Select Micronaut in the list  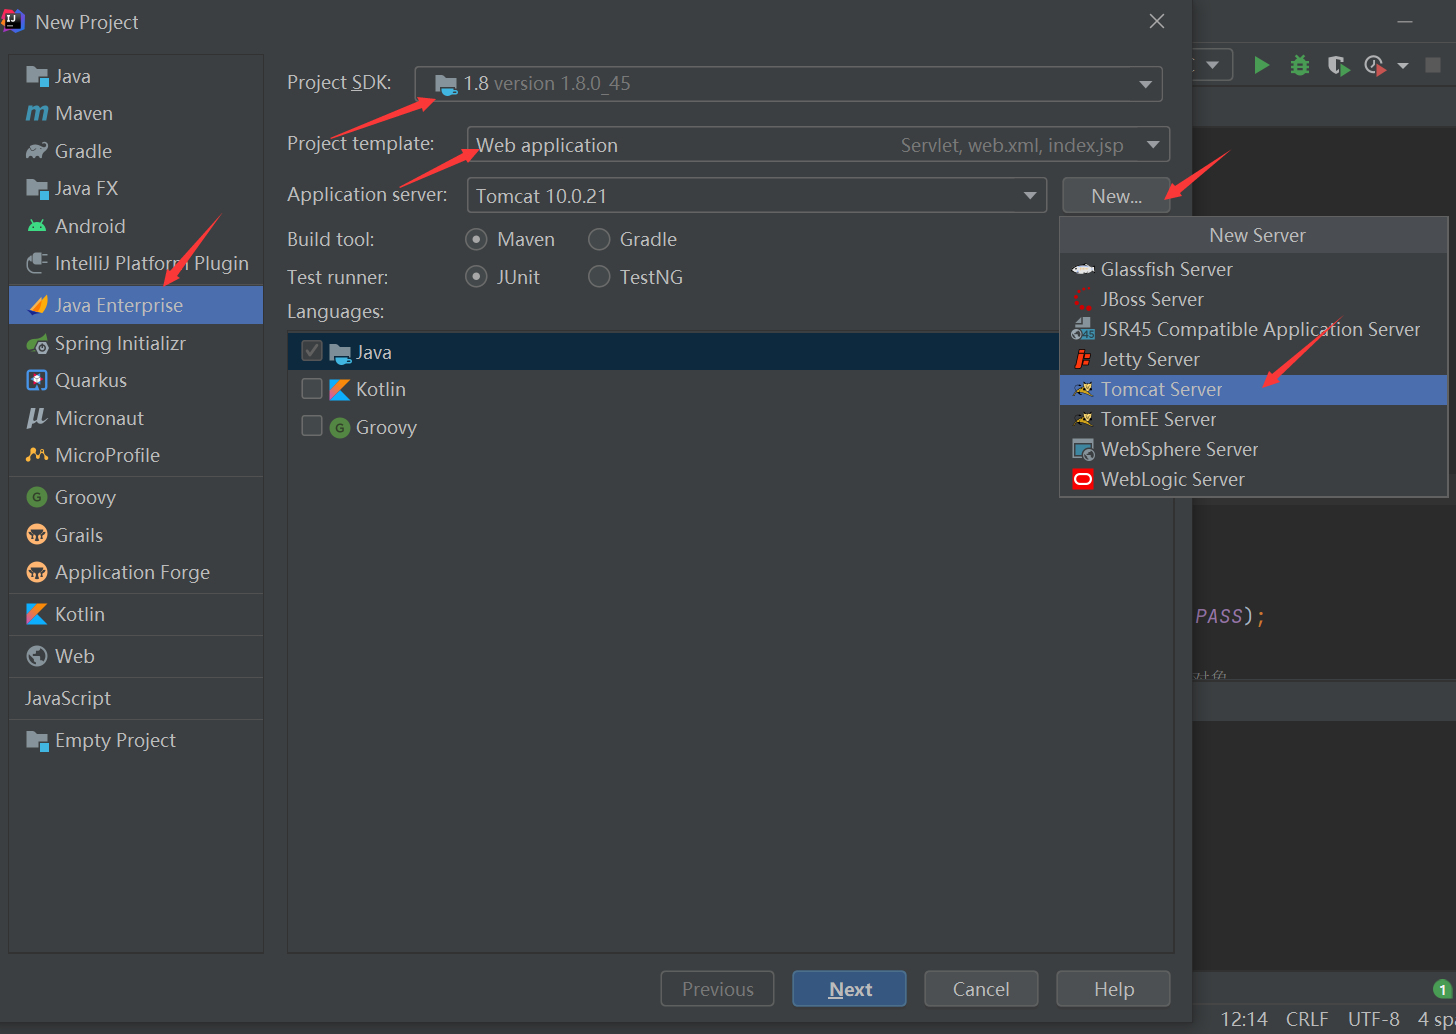136,418
